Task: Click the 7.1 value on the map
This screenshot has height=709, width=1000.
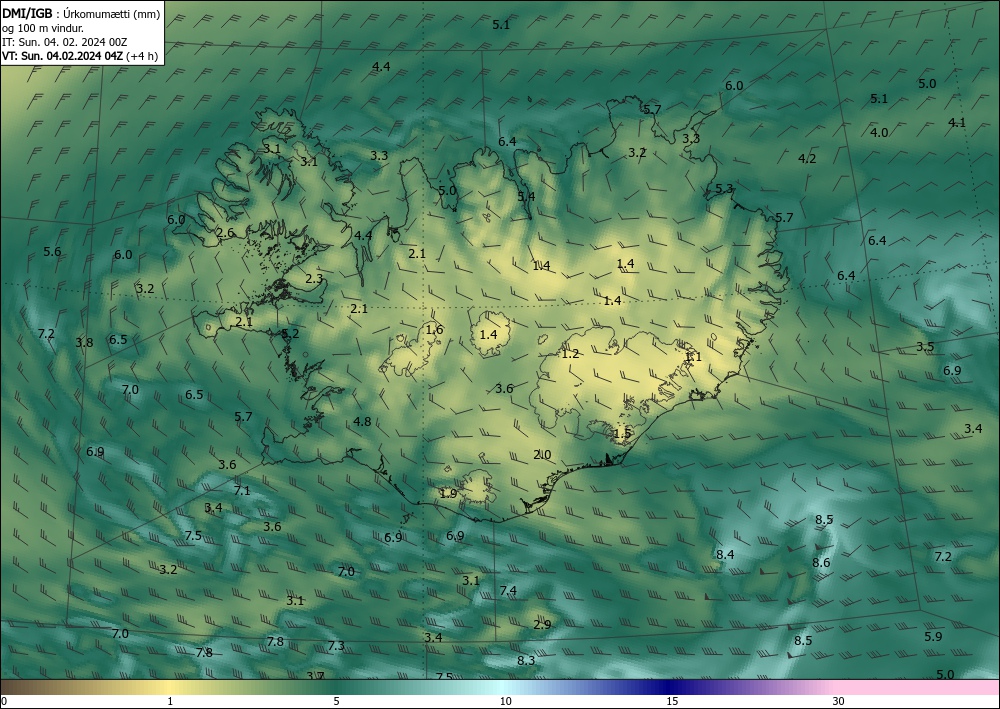Action: click(x=242, y=490)
